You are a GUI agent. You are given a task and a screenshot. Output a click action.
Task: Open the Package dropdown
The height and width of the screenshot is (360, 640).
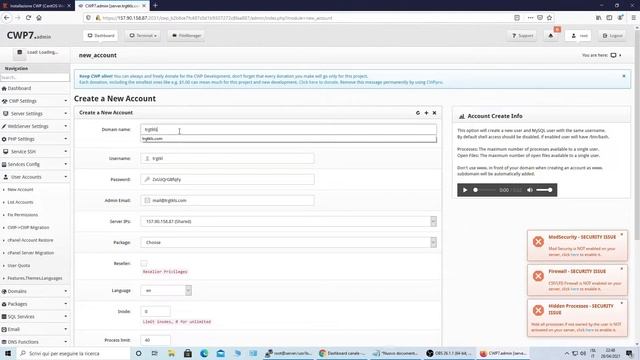[288, 242]
